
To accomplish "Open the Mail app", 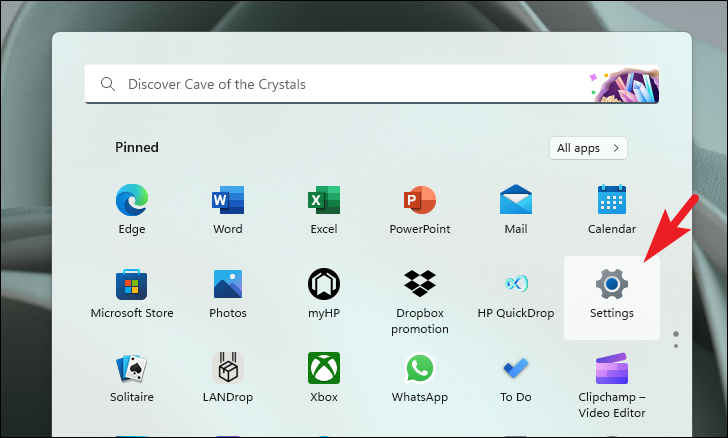I will (x=516, y=200).
